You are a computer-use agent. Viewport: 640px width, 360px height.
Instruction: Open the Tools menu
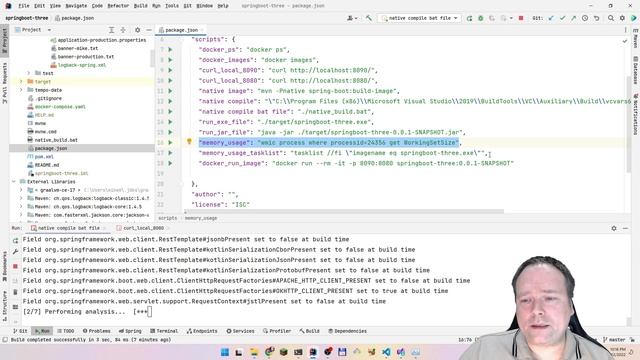(x=171, y=6)
